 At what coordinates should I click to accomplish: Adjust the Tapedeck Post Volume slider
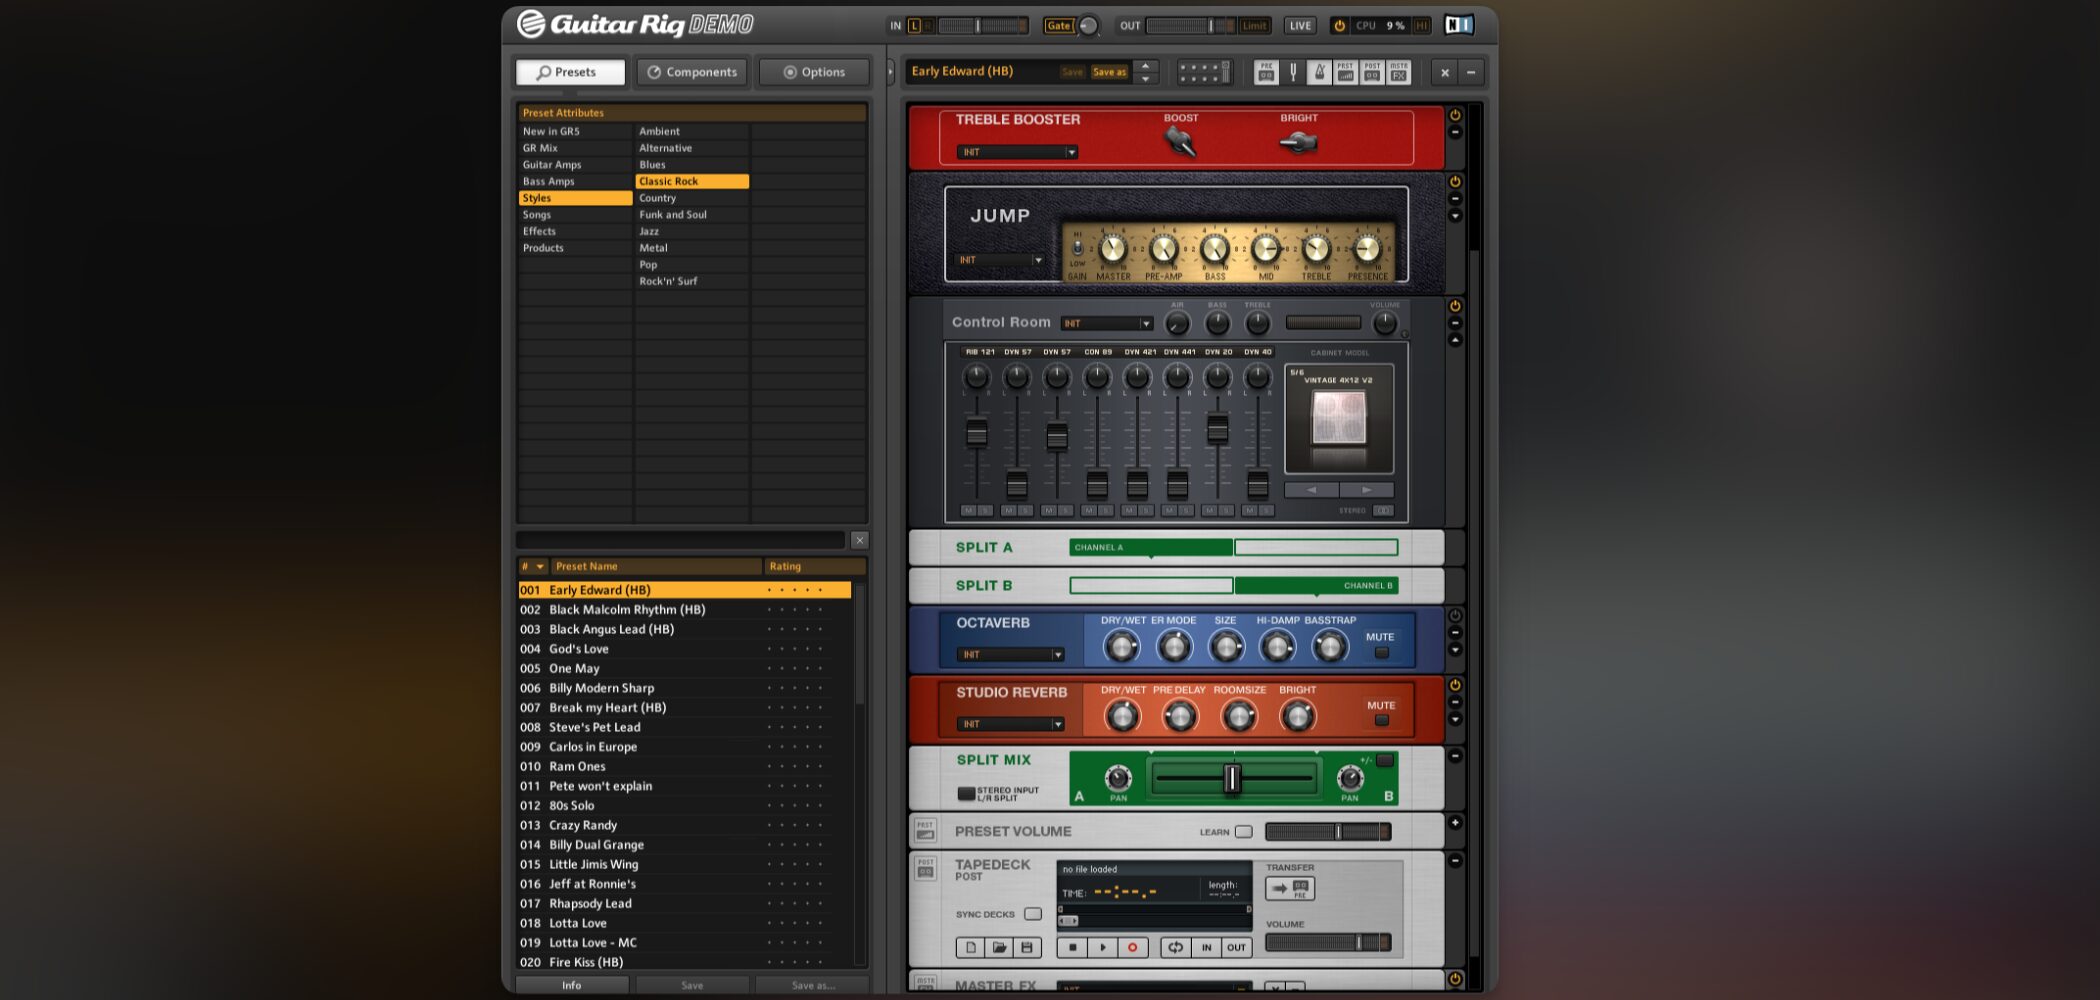point(1328,942)
